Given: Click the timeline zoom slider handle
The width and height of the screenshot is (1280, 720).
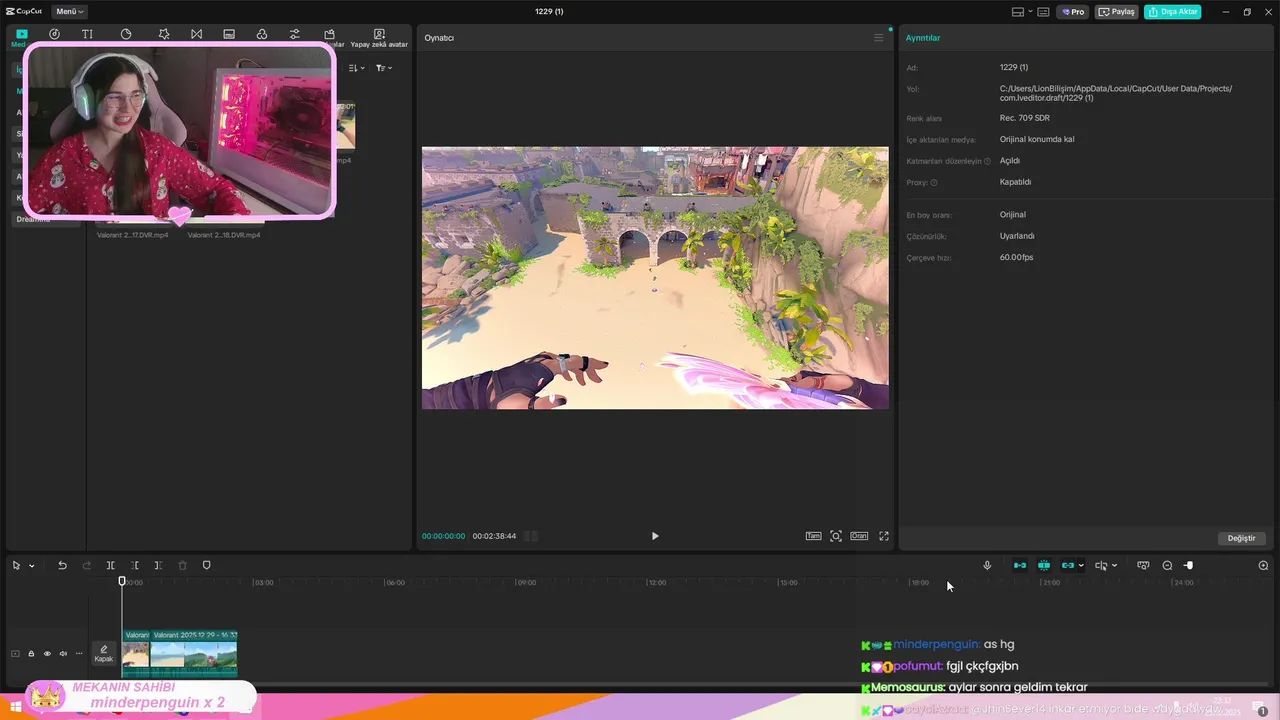Looking at the screenshot, I should tap(1189, 565).
